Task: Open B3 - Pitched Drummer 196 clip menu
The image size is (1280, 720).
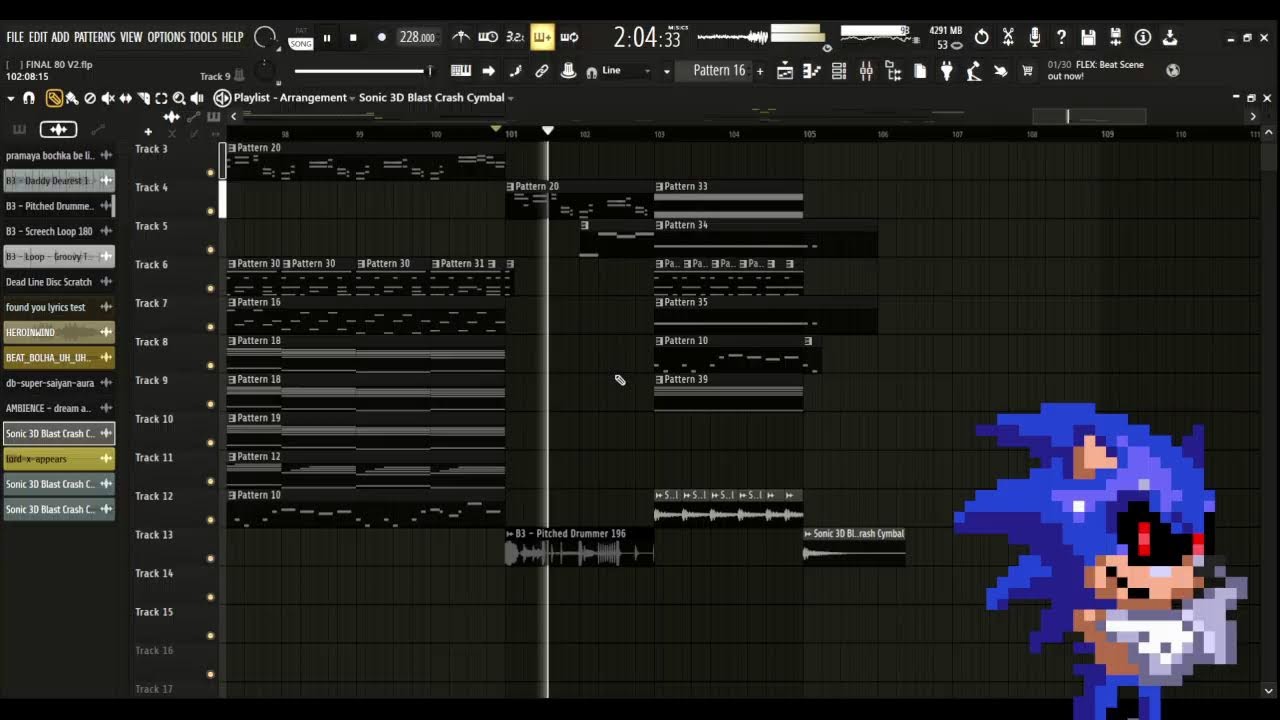Action: pyautogui.click(x=511, y=534)
